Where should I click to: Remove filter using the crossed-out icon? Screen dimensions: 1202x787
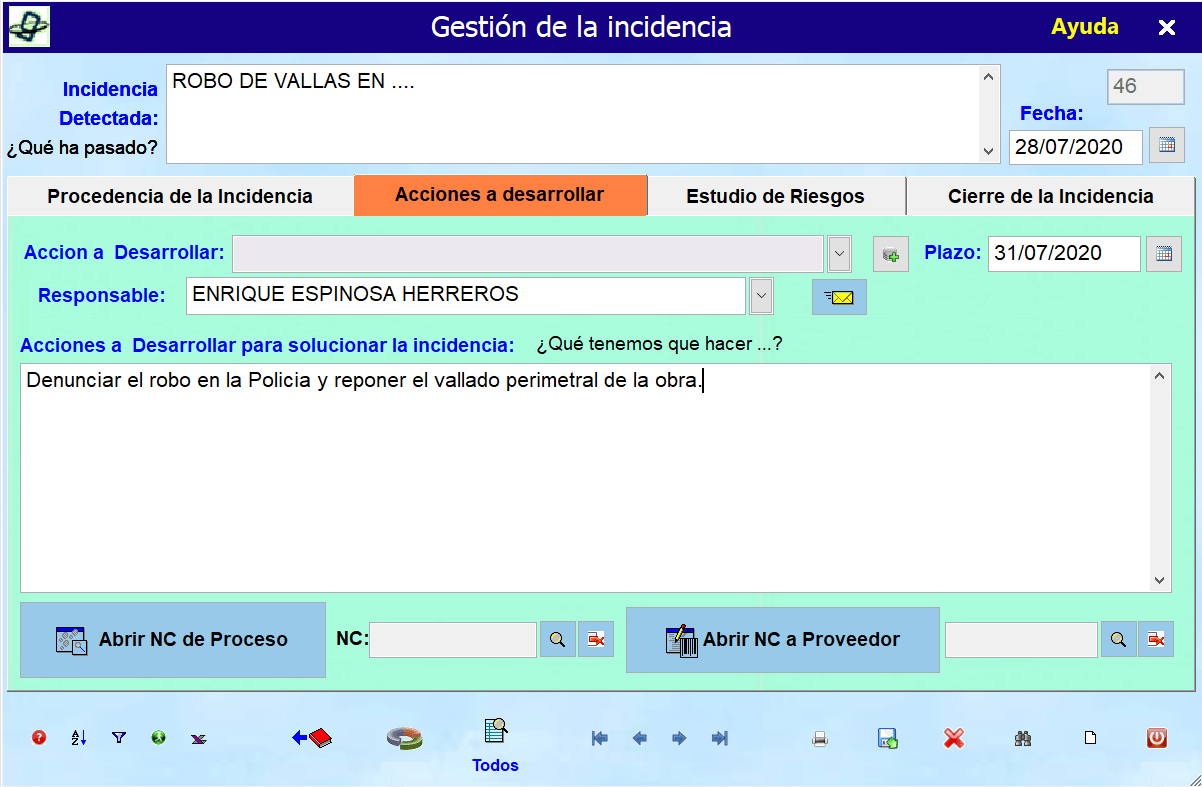(x=199, y=738)
